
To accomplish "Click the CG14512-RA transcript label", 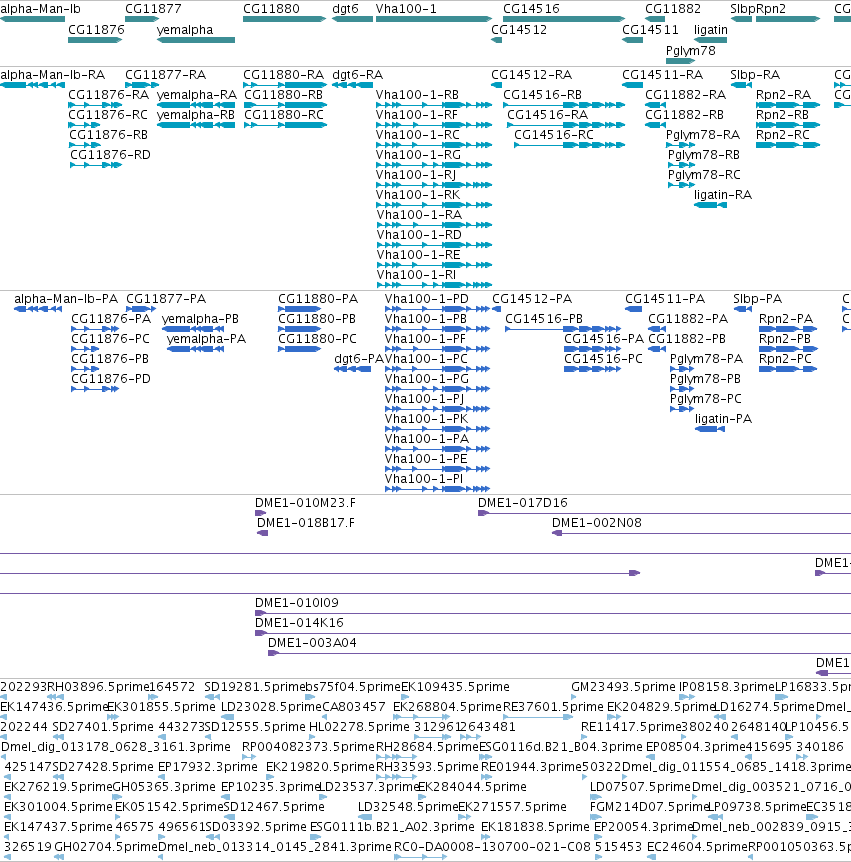I will pos(532,75).
